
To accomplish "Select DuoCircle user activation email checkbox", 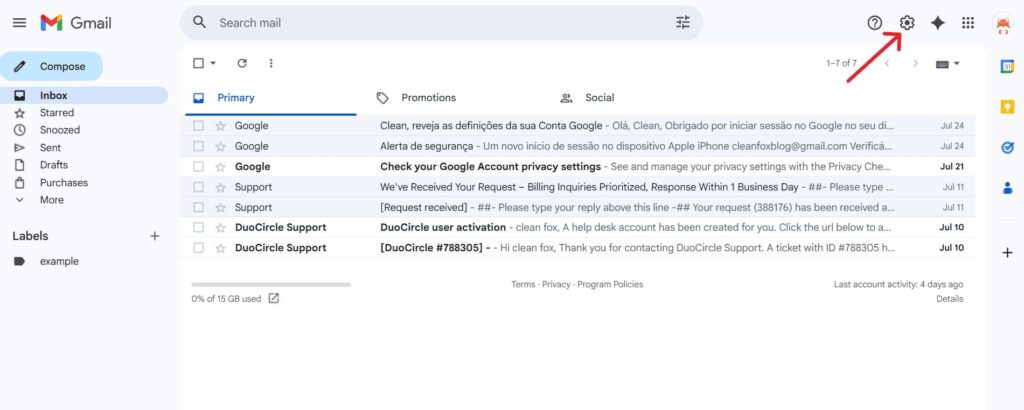I will point(199,228).
